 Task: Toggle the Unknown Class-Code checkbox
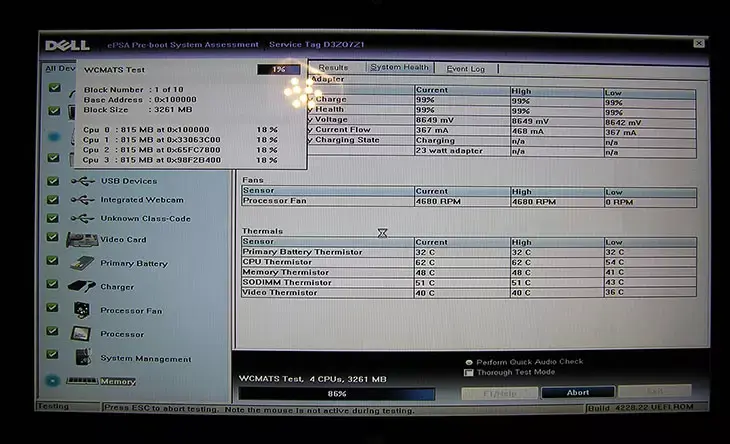53,218
